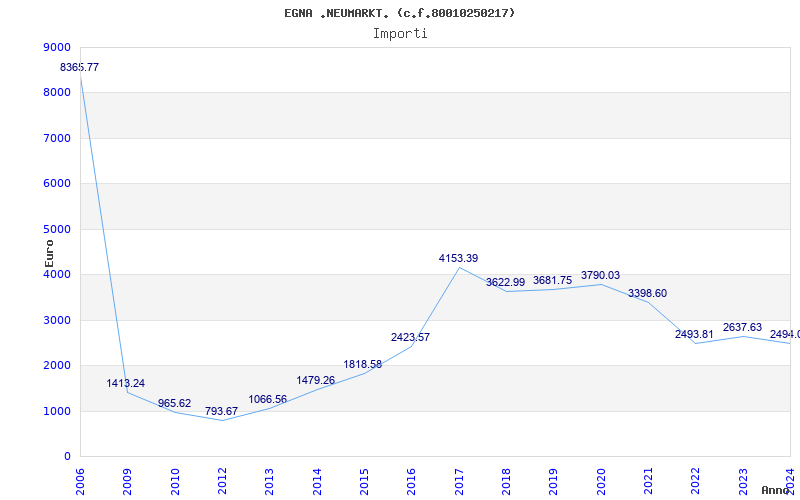The height and width of the screenshot is (500, 800).
Task: Select the 5000 y-axis tick label
Action: coord(58,229)
